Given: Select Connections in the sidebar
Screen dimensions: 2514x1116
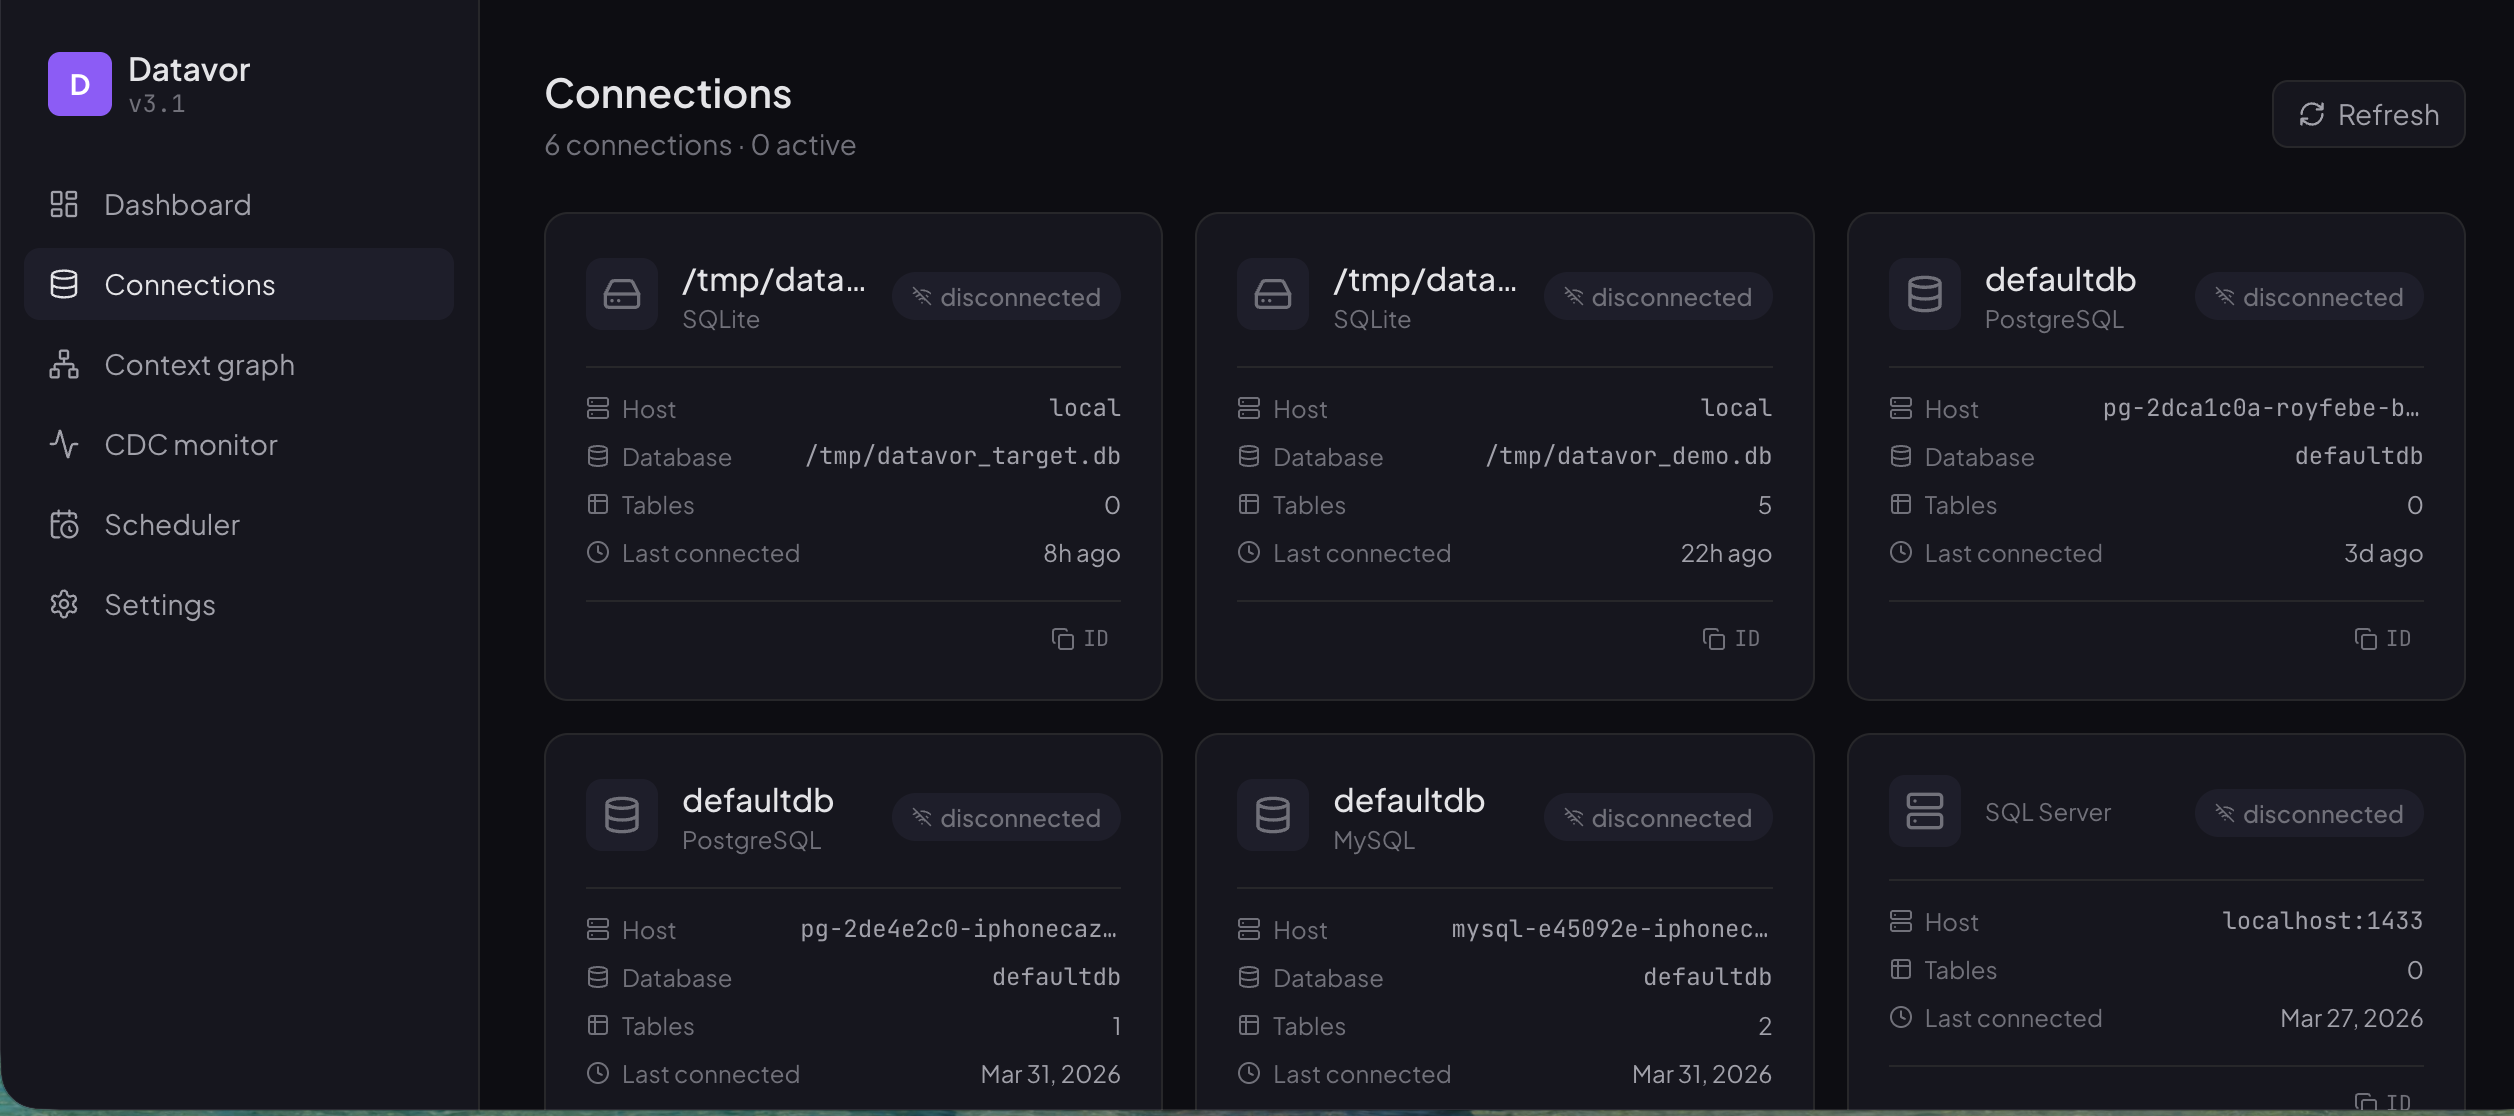Looking at the screenshot, I should point(239,285).
